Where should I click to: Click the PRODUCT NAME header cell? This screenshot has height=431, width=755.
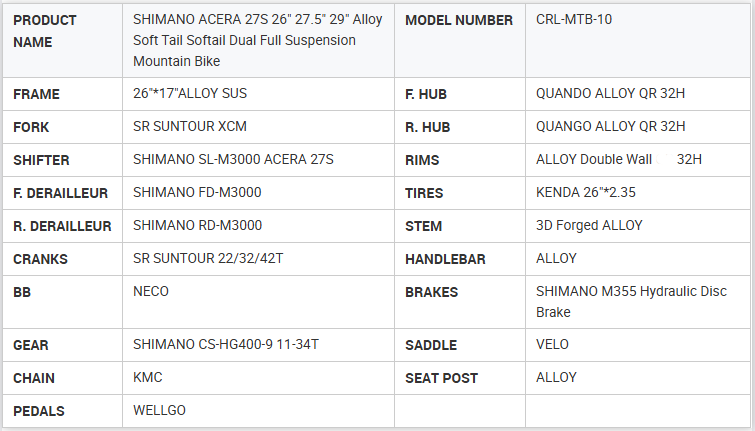tap(46, 31)
